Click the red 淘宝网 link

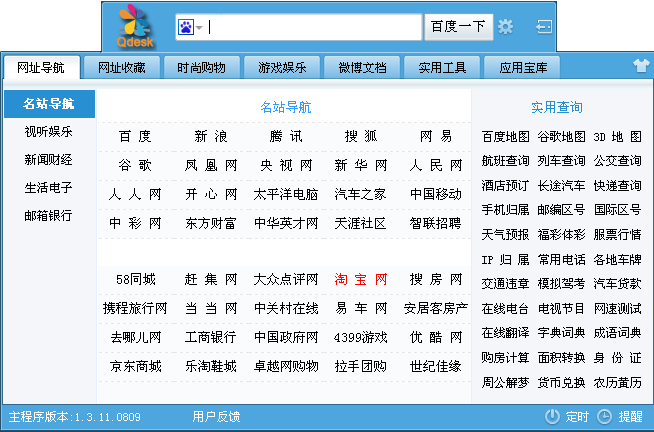click(360, 279)
